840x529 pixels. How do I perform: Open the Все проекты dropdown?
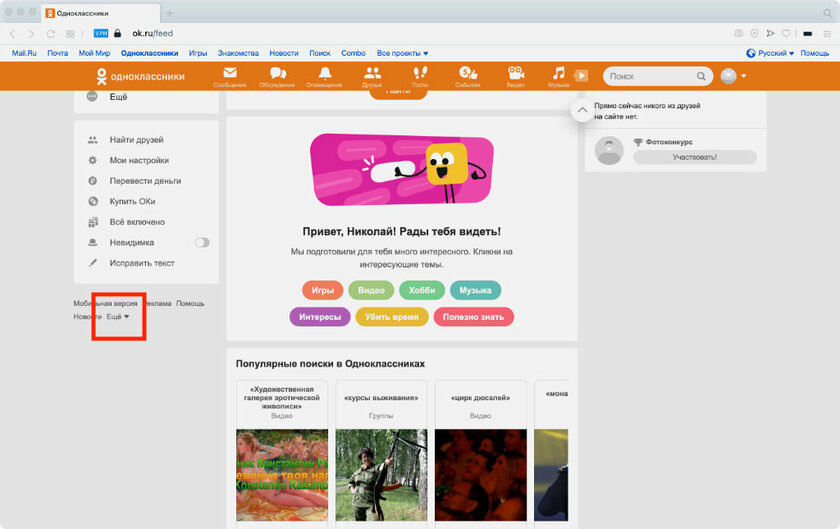402,53
